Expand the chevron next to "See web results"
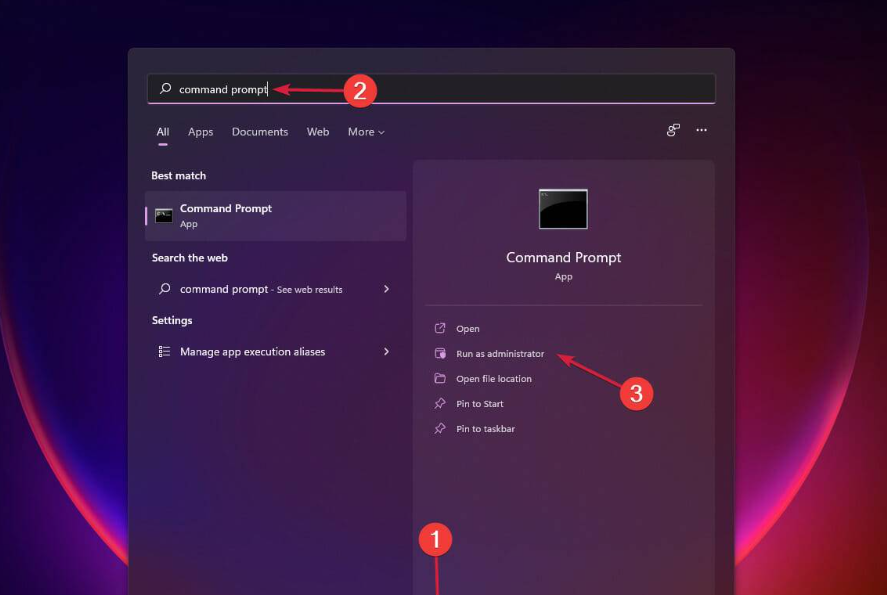The width and height of the screenshot is (887, 595). click(386, 289)
